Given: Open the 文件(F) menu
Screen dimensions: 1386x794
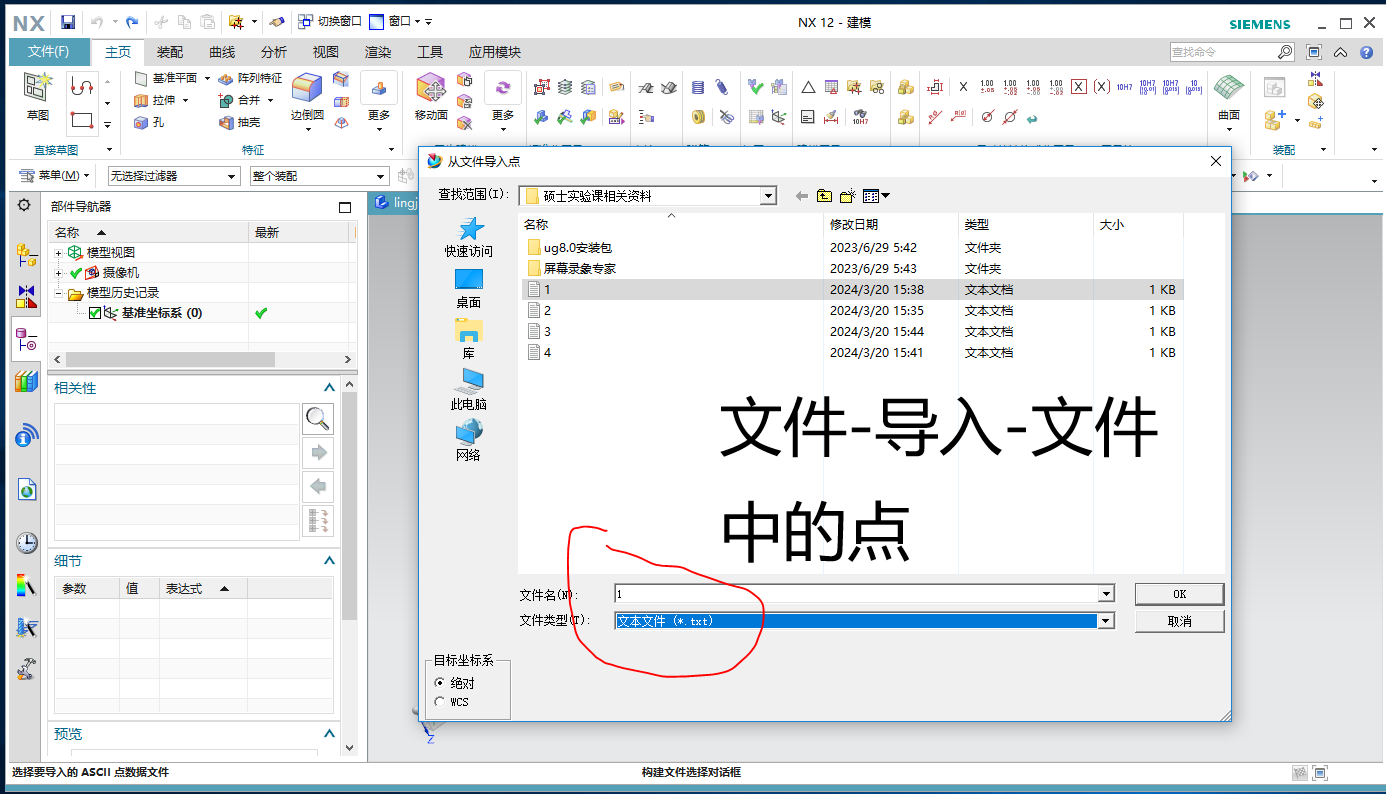Looking at the screenshot, I should [49, 52].
